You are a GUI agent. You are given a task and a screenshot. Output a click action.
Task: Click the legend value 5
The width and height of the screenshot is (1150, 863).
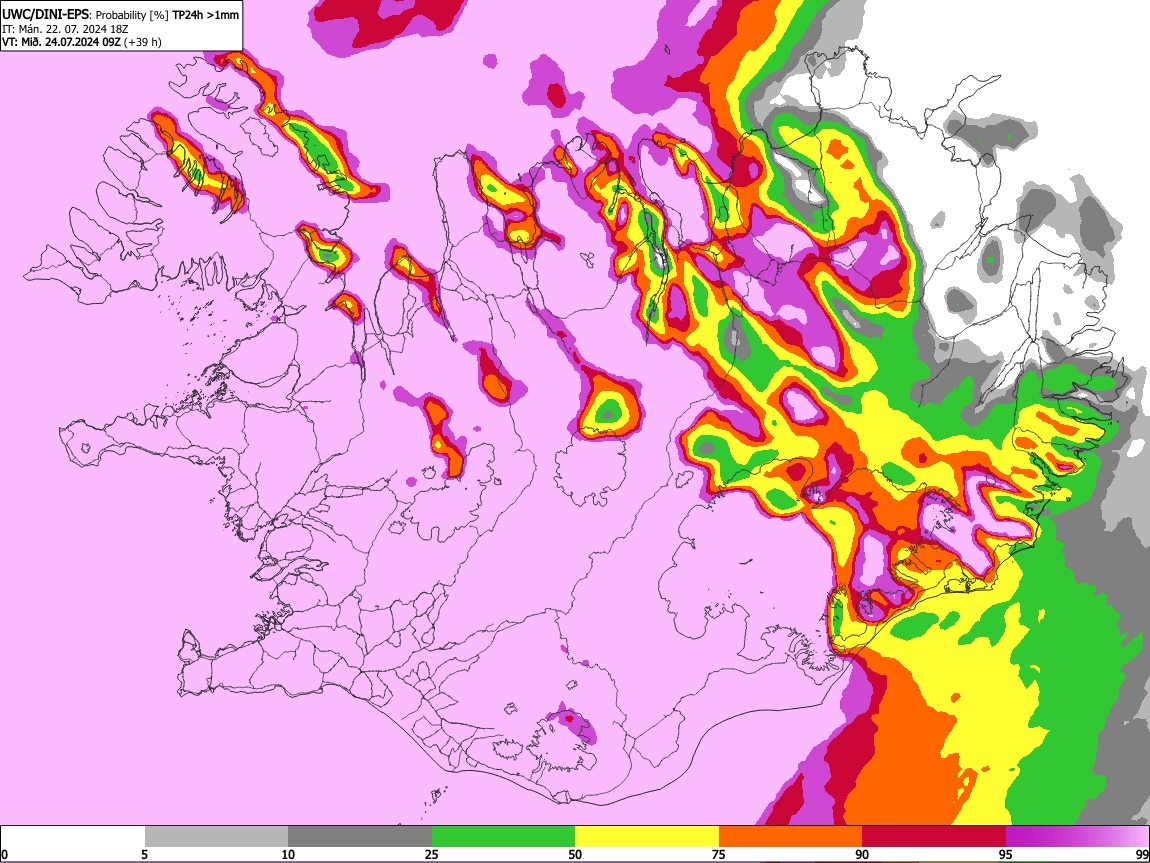coord(144,854)
